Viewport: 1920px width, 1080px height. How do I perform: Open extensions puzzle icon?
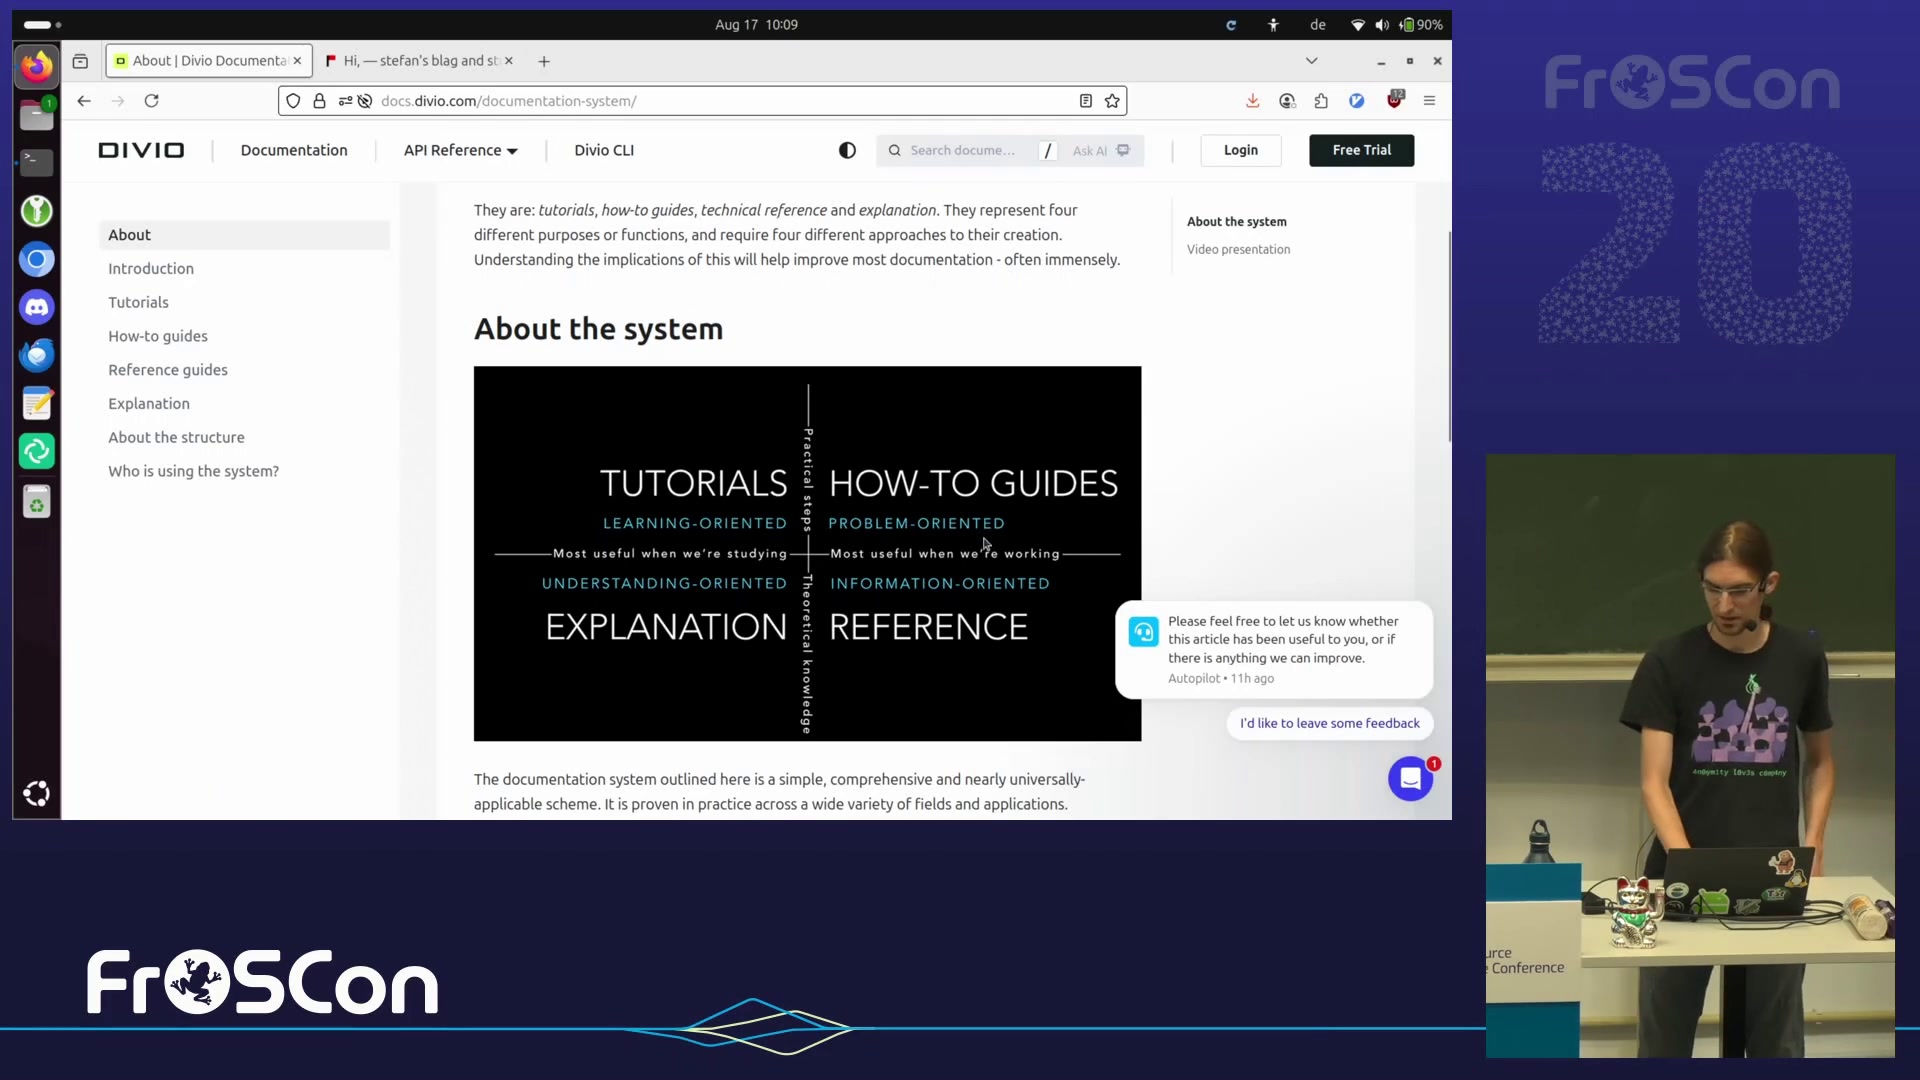(1321, 101)
